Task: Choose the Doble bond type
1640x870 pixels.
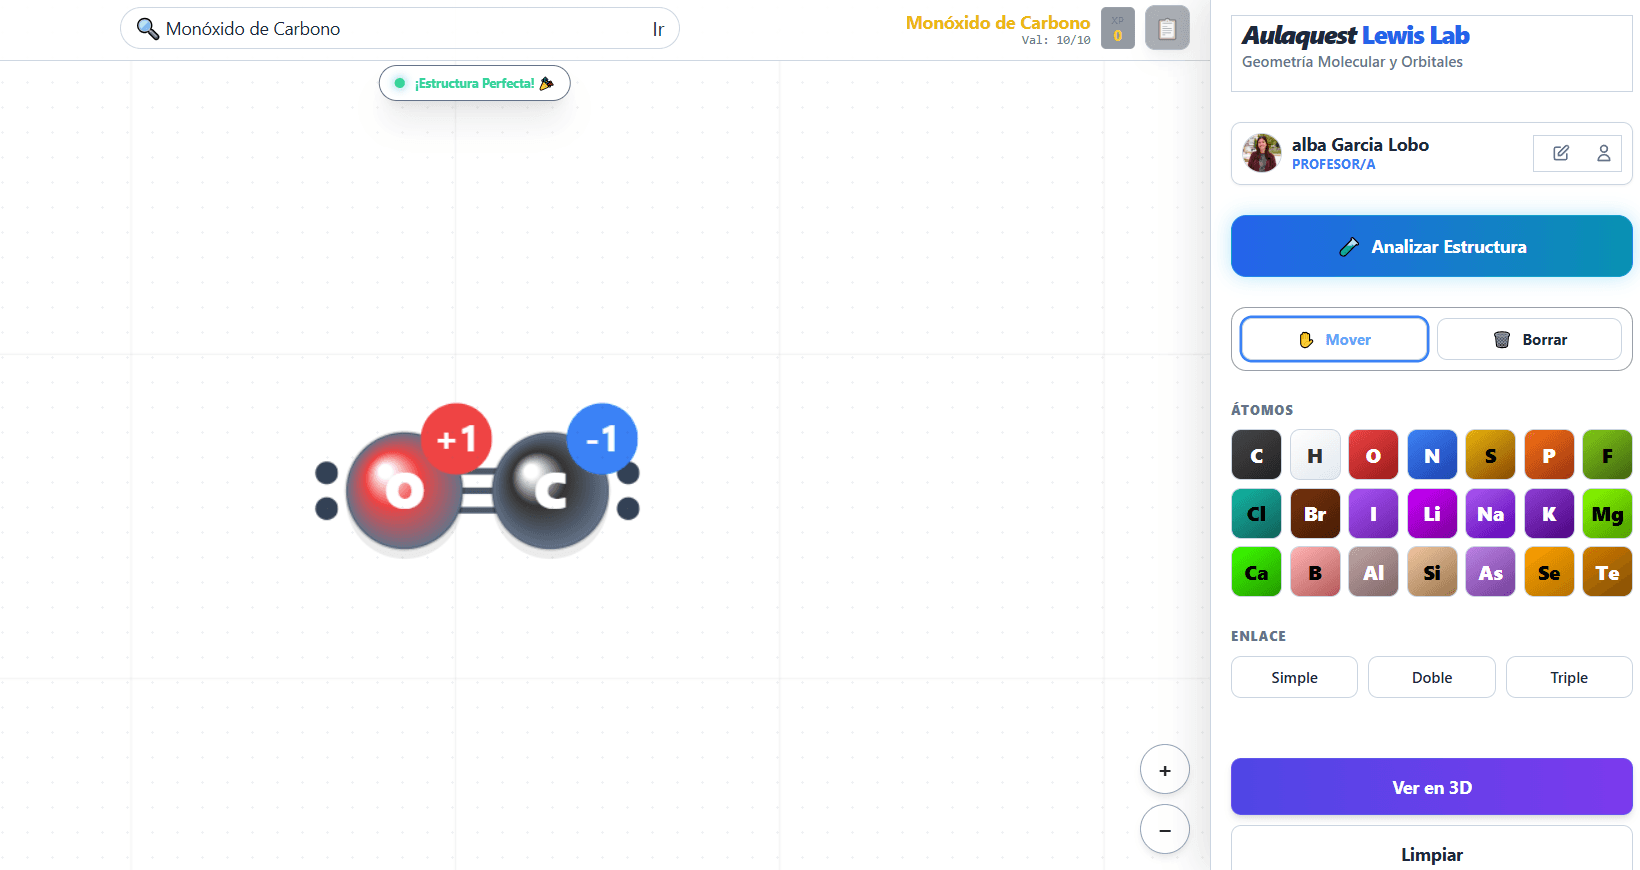Action: (x=1432, y=677)
